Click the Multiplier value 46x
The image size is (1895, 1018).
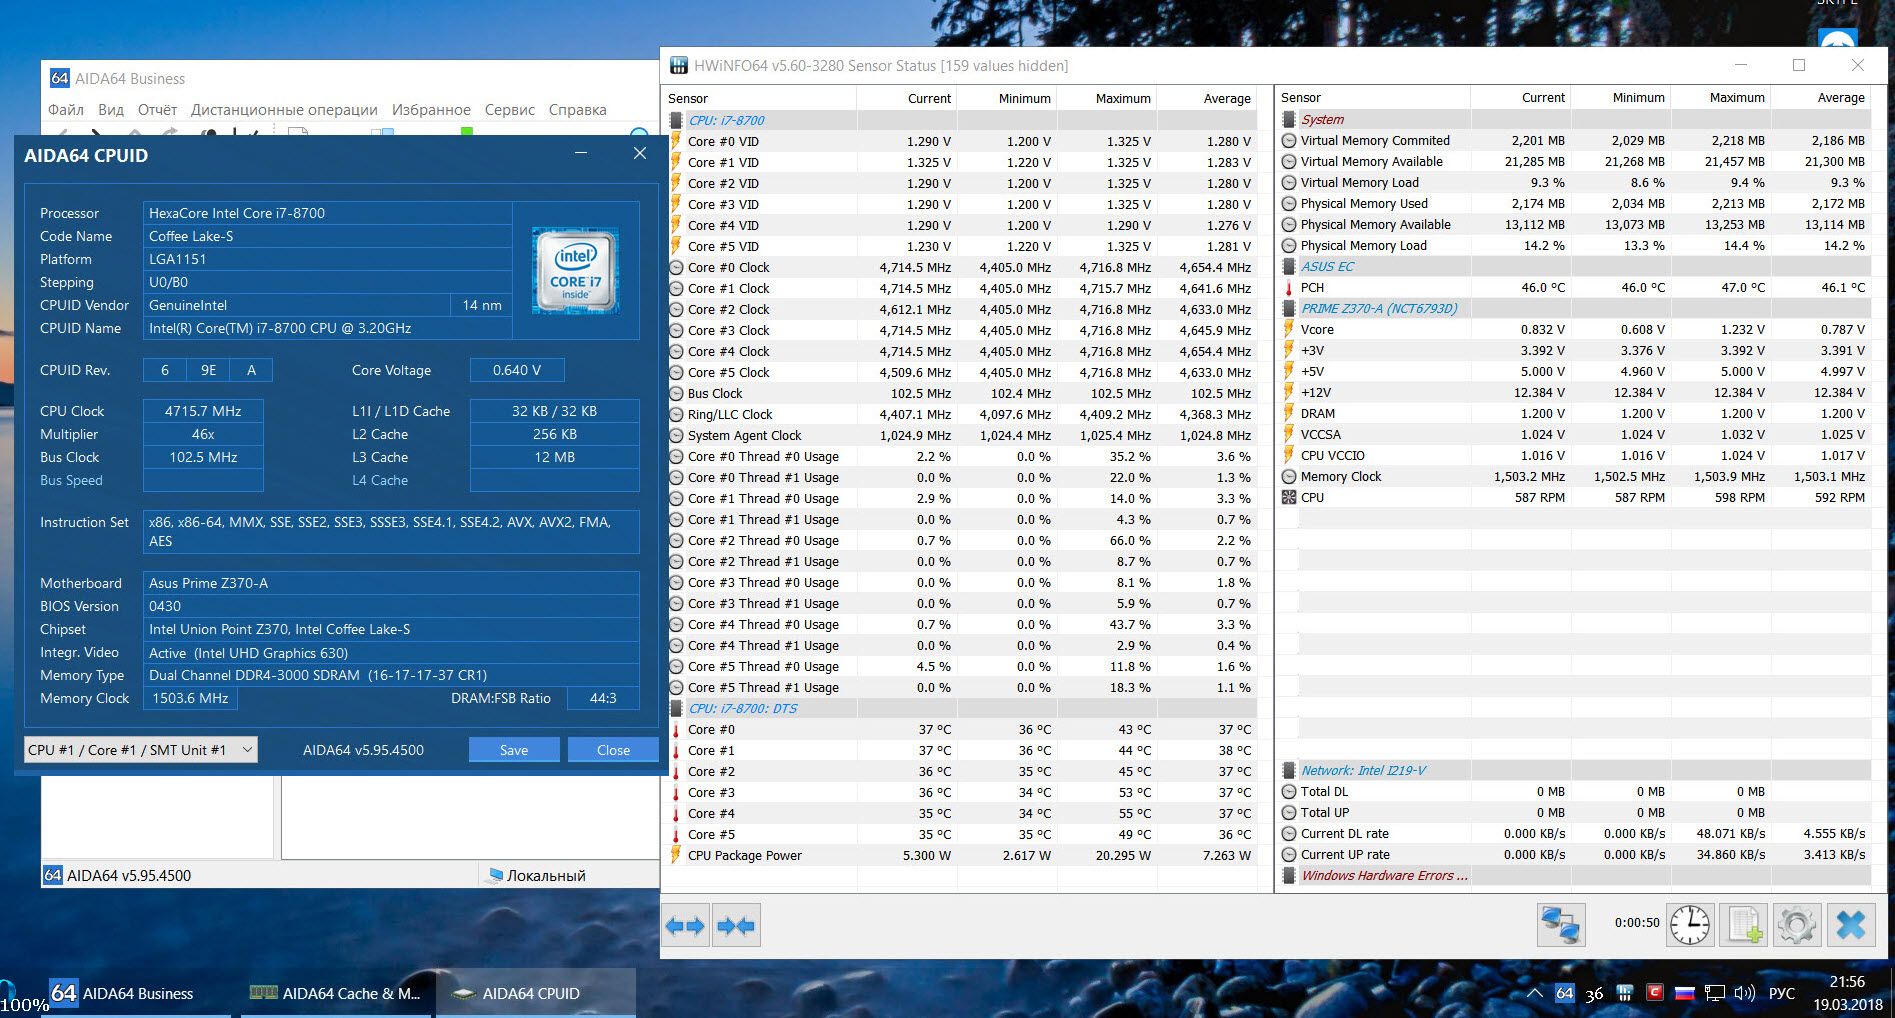[x=203, y=434]
